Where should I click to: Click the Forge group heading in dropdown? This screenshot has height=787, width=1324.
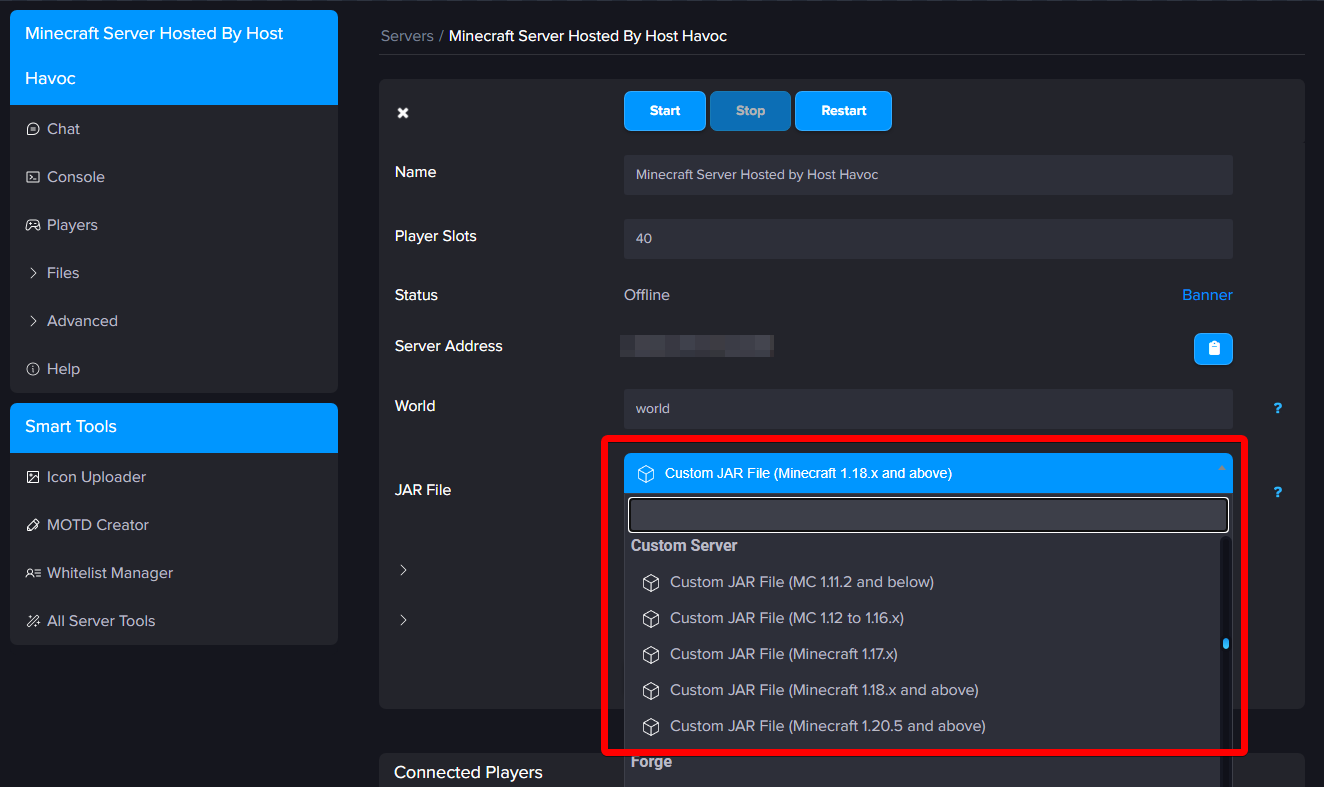click(x=651, y=762)
